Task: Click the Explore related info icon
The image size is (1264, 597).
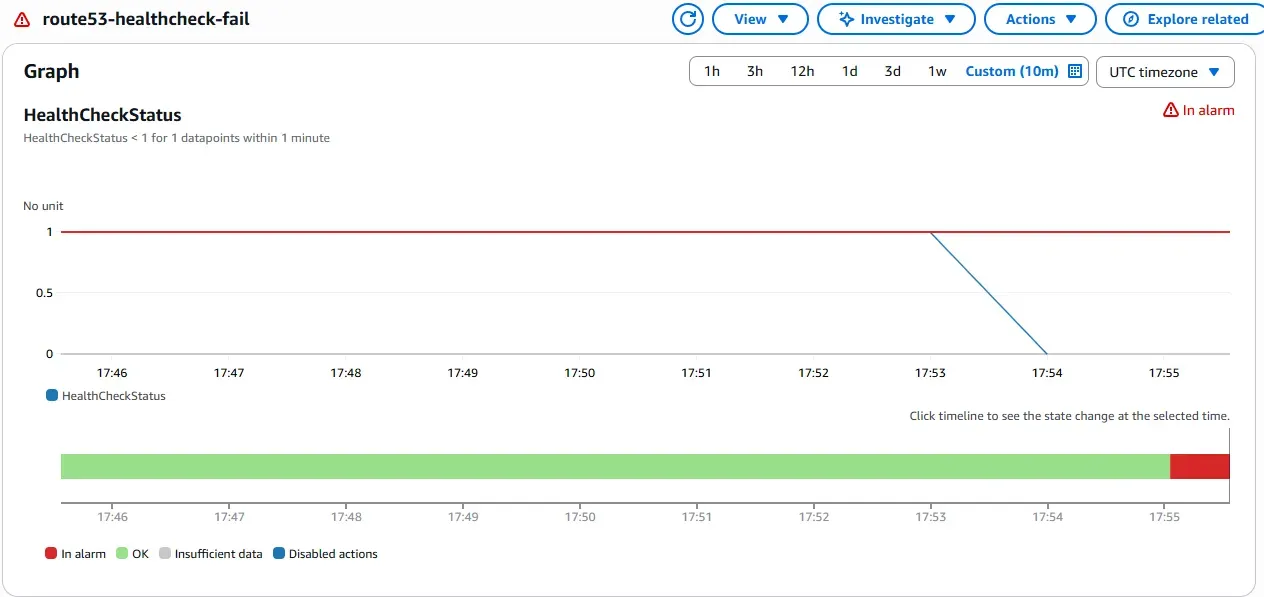Action: coord(1130,18)
